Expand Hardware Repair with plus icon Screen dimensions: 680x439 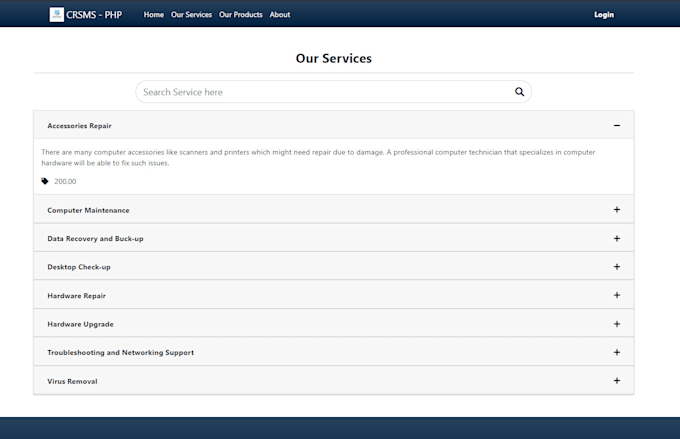pos(617,295)
